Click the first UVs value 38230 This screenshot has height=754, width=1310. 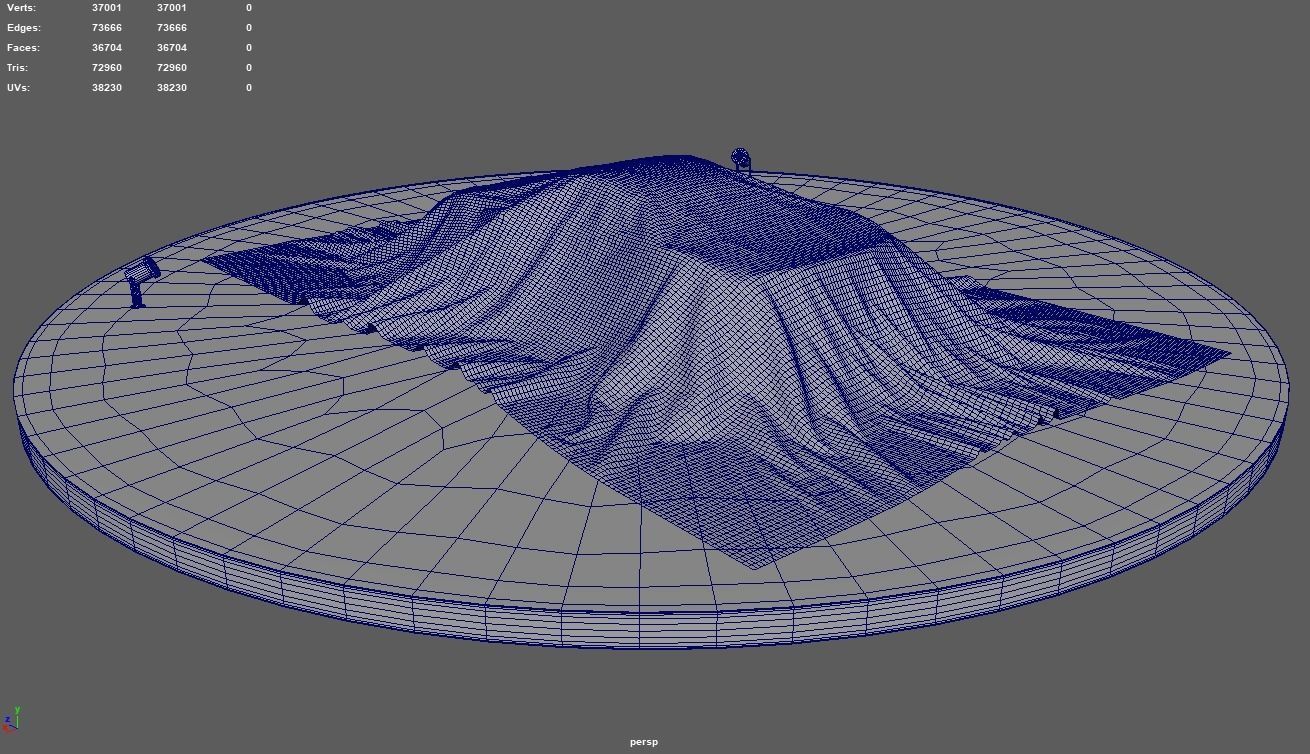[x=107, y=88]
